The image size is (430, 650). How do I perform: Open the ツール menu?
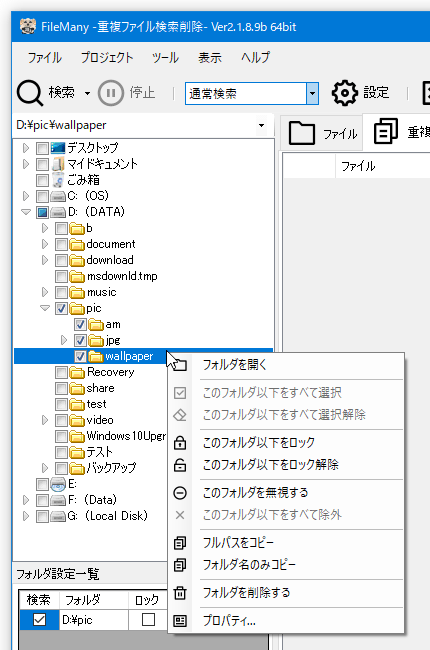click(x=165, y=57)
